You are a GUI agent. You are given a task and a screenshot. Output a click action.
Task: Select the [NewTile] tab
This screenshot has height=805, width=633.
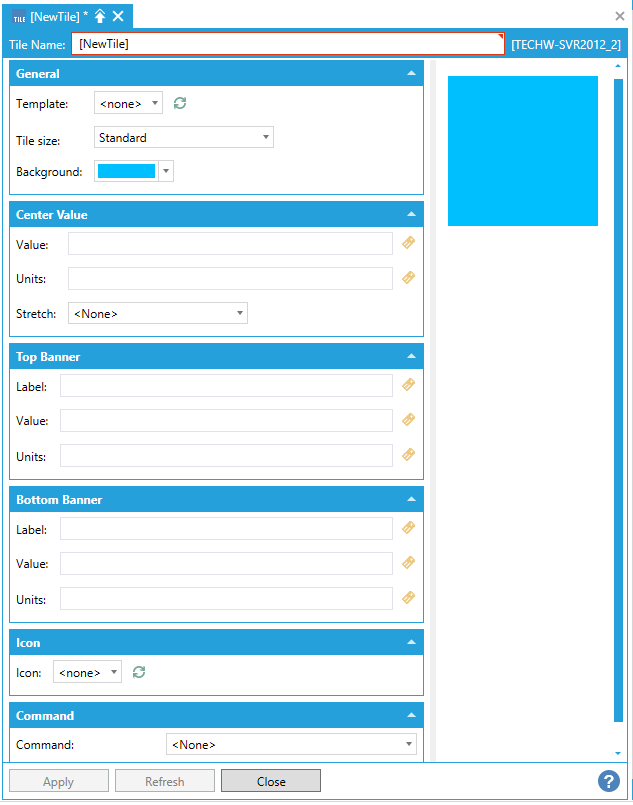pyautogui.click(x=52, y=16)
